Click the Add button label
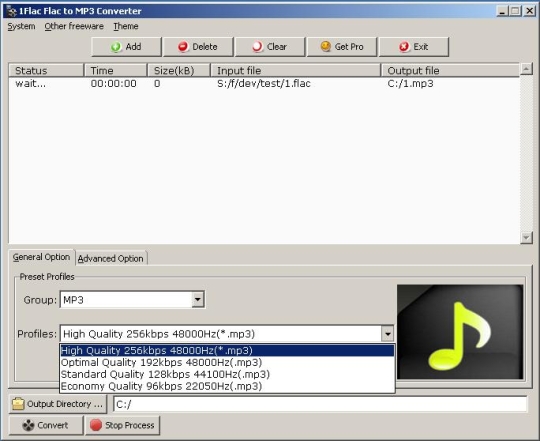Screen dimensions: 540x441 pyautogui.click(x=133, y=47)
